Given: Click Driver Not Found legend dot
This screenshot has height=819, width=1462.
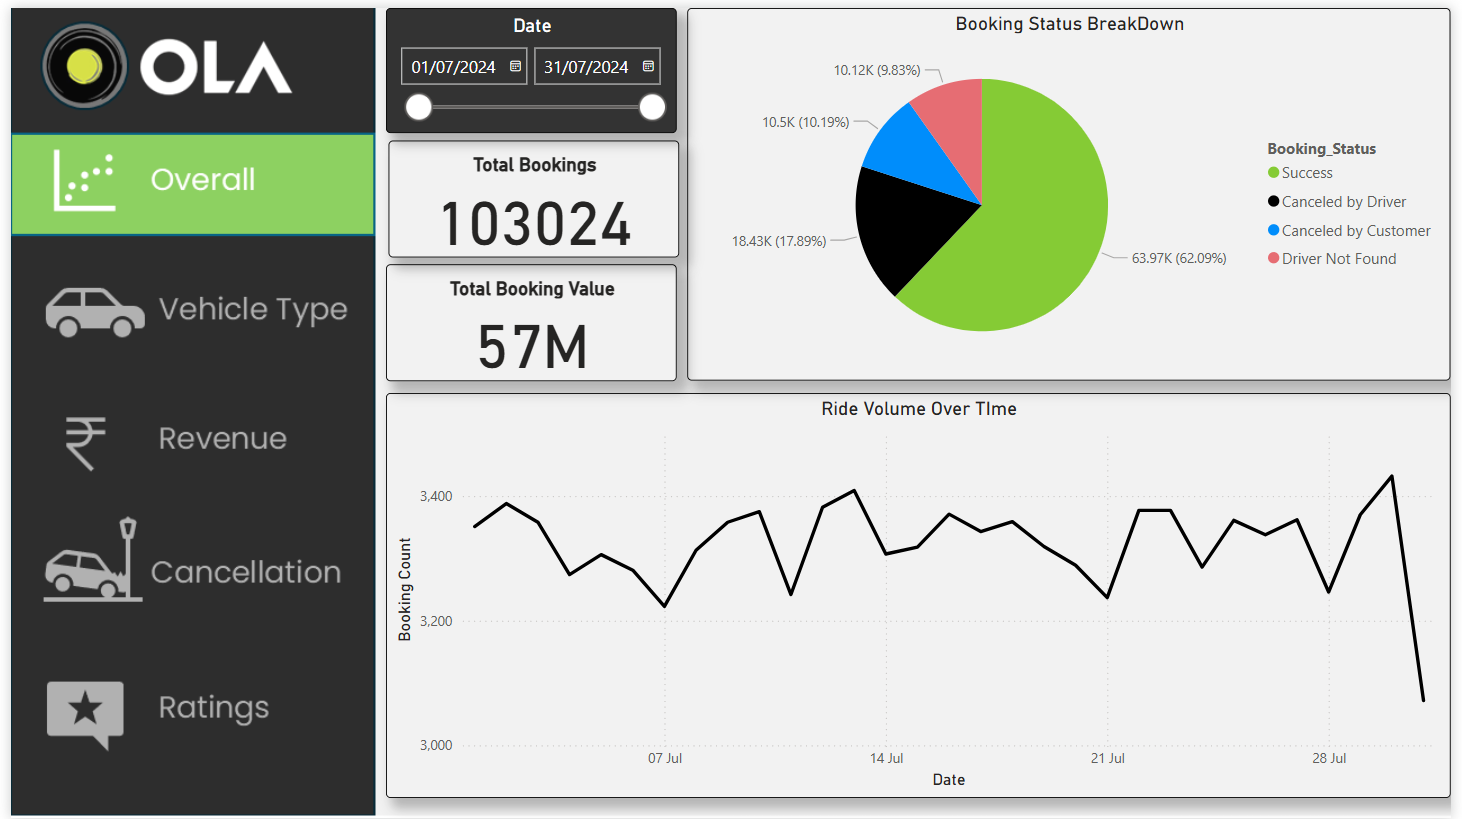Looking at the screenshot, I should point(1273,258).
